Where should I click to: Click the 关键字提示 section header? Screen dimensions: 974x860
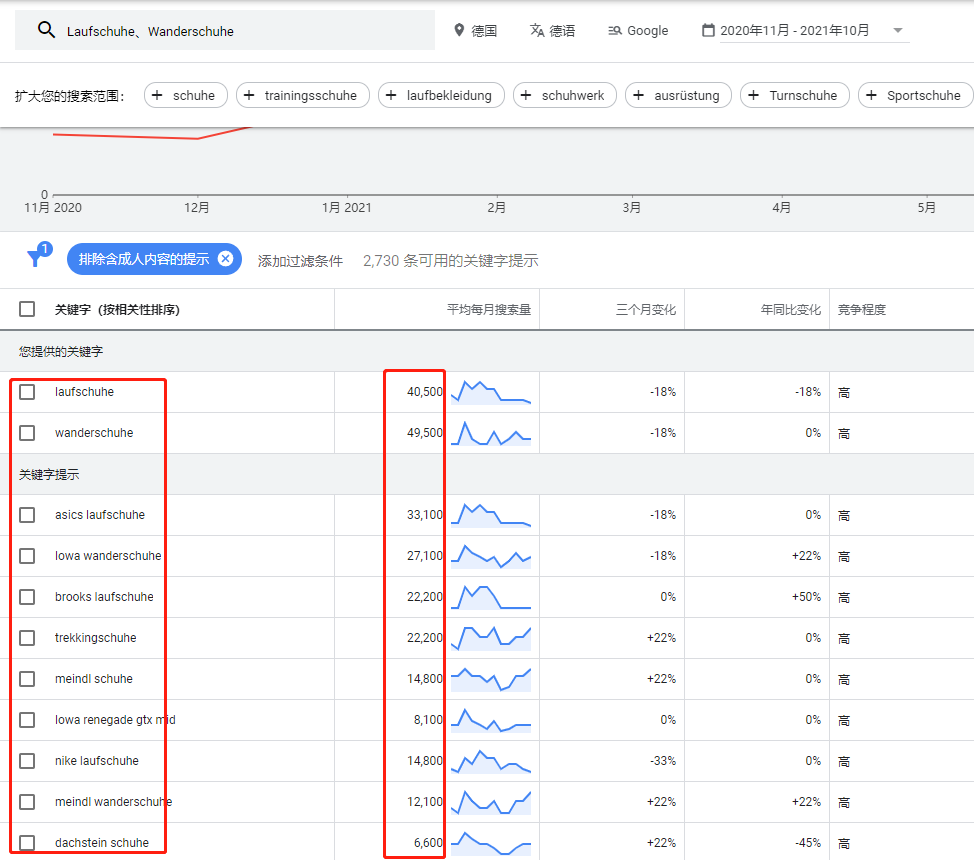coord(48,474)
